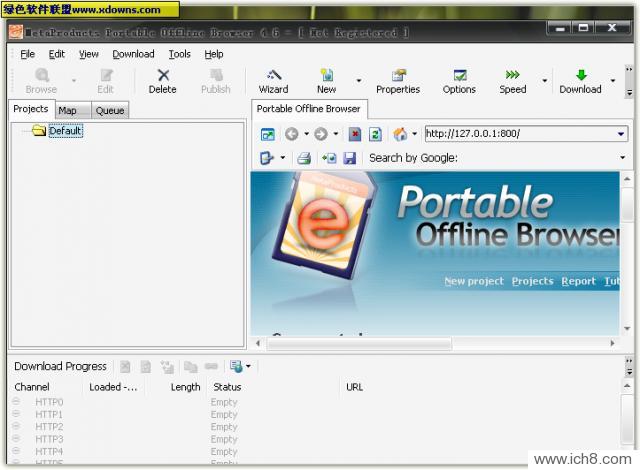The height and width of the screenshot is (470, 640).
Task: Click first greyed icon in Download Progress bar
Action: [125, 367]
